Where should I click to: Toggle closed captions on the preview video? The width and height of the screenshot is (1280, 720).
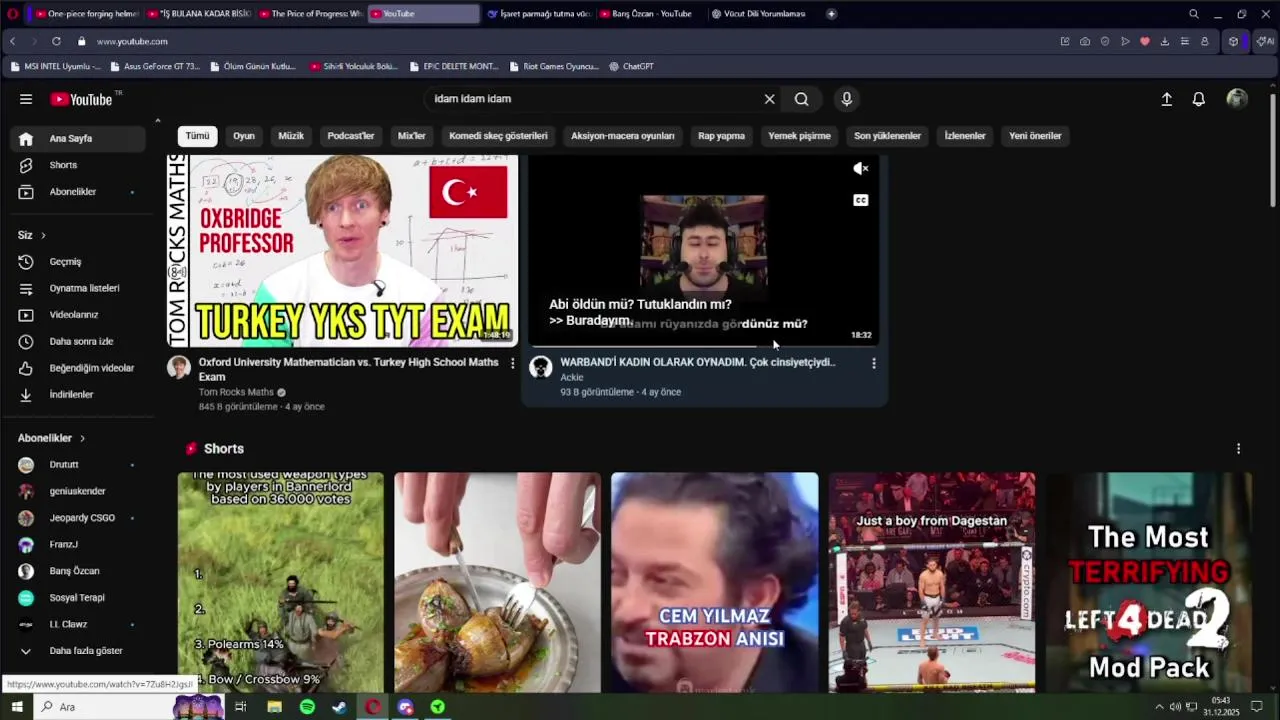coord(860,200)
